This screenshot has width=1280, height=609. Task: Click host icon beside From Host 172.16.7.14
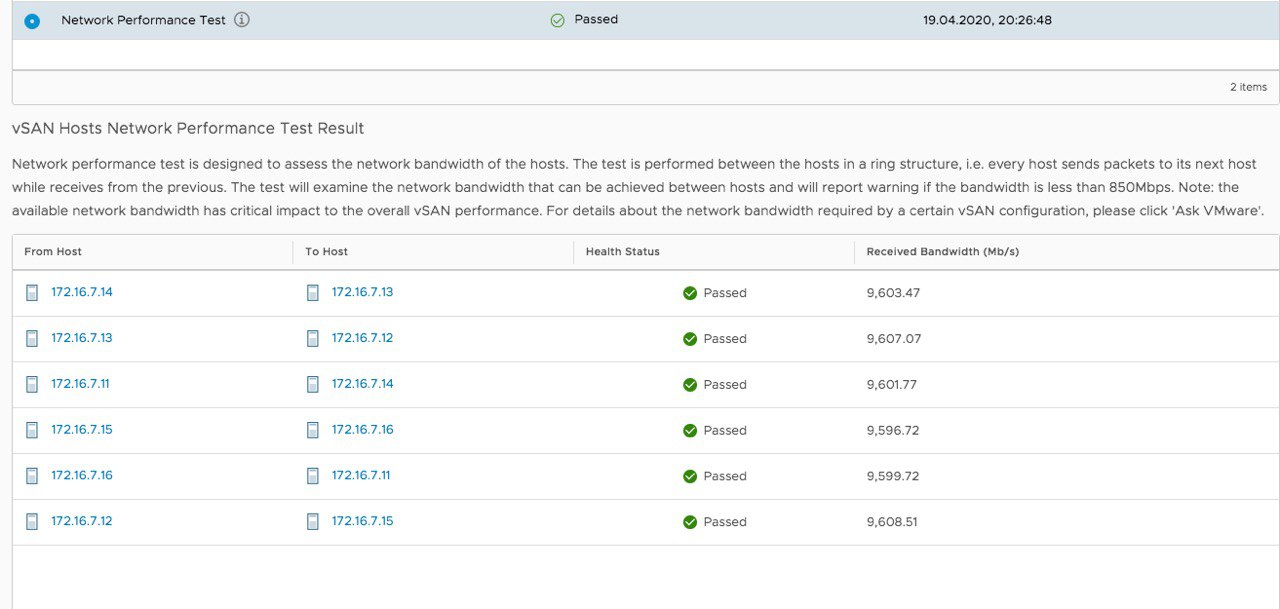(x=33, y=292)
